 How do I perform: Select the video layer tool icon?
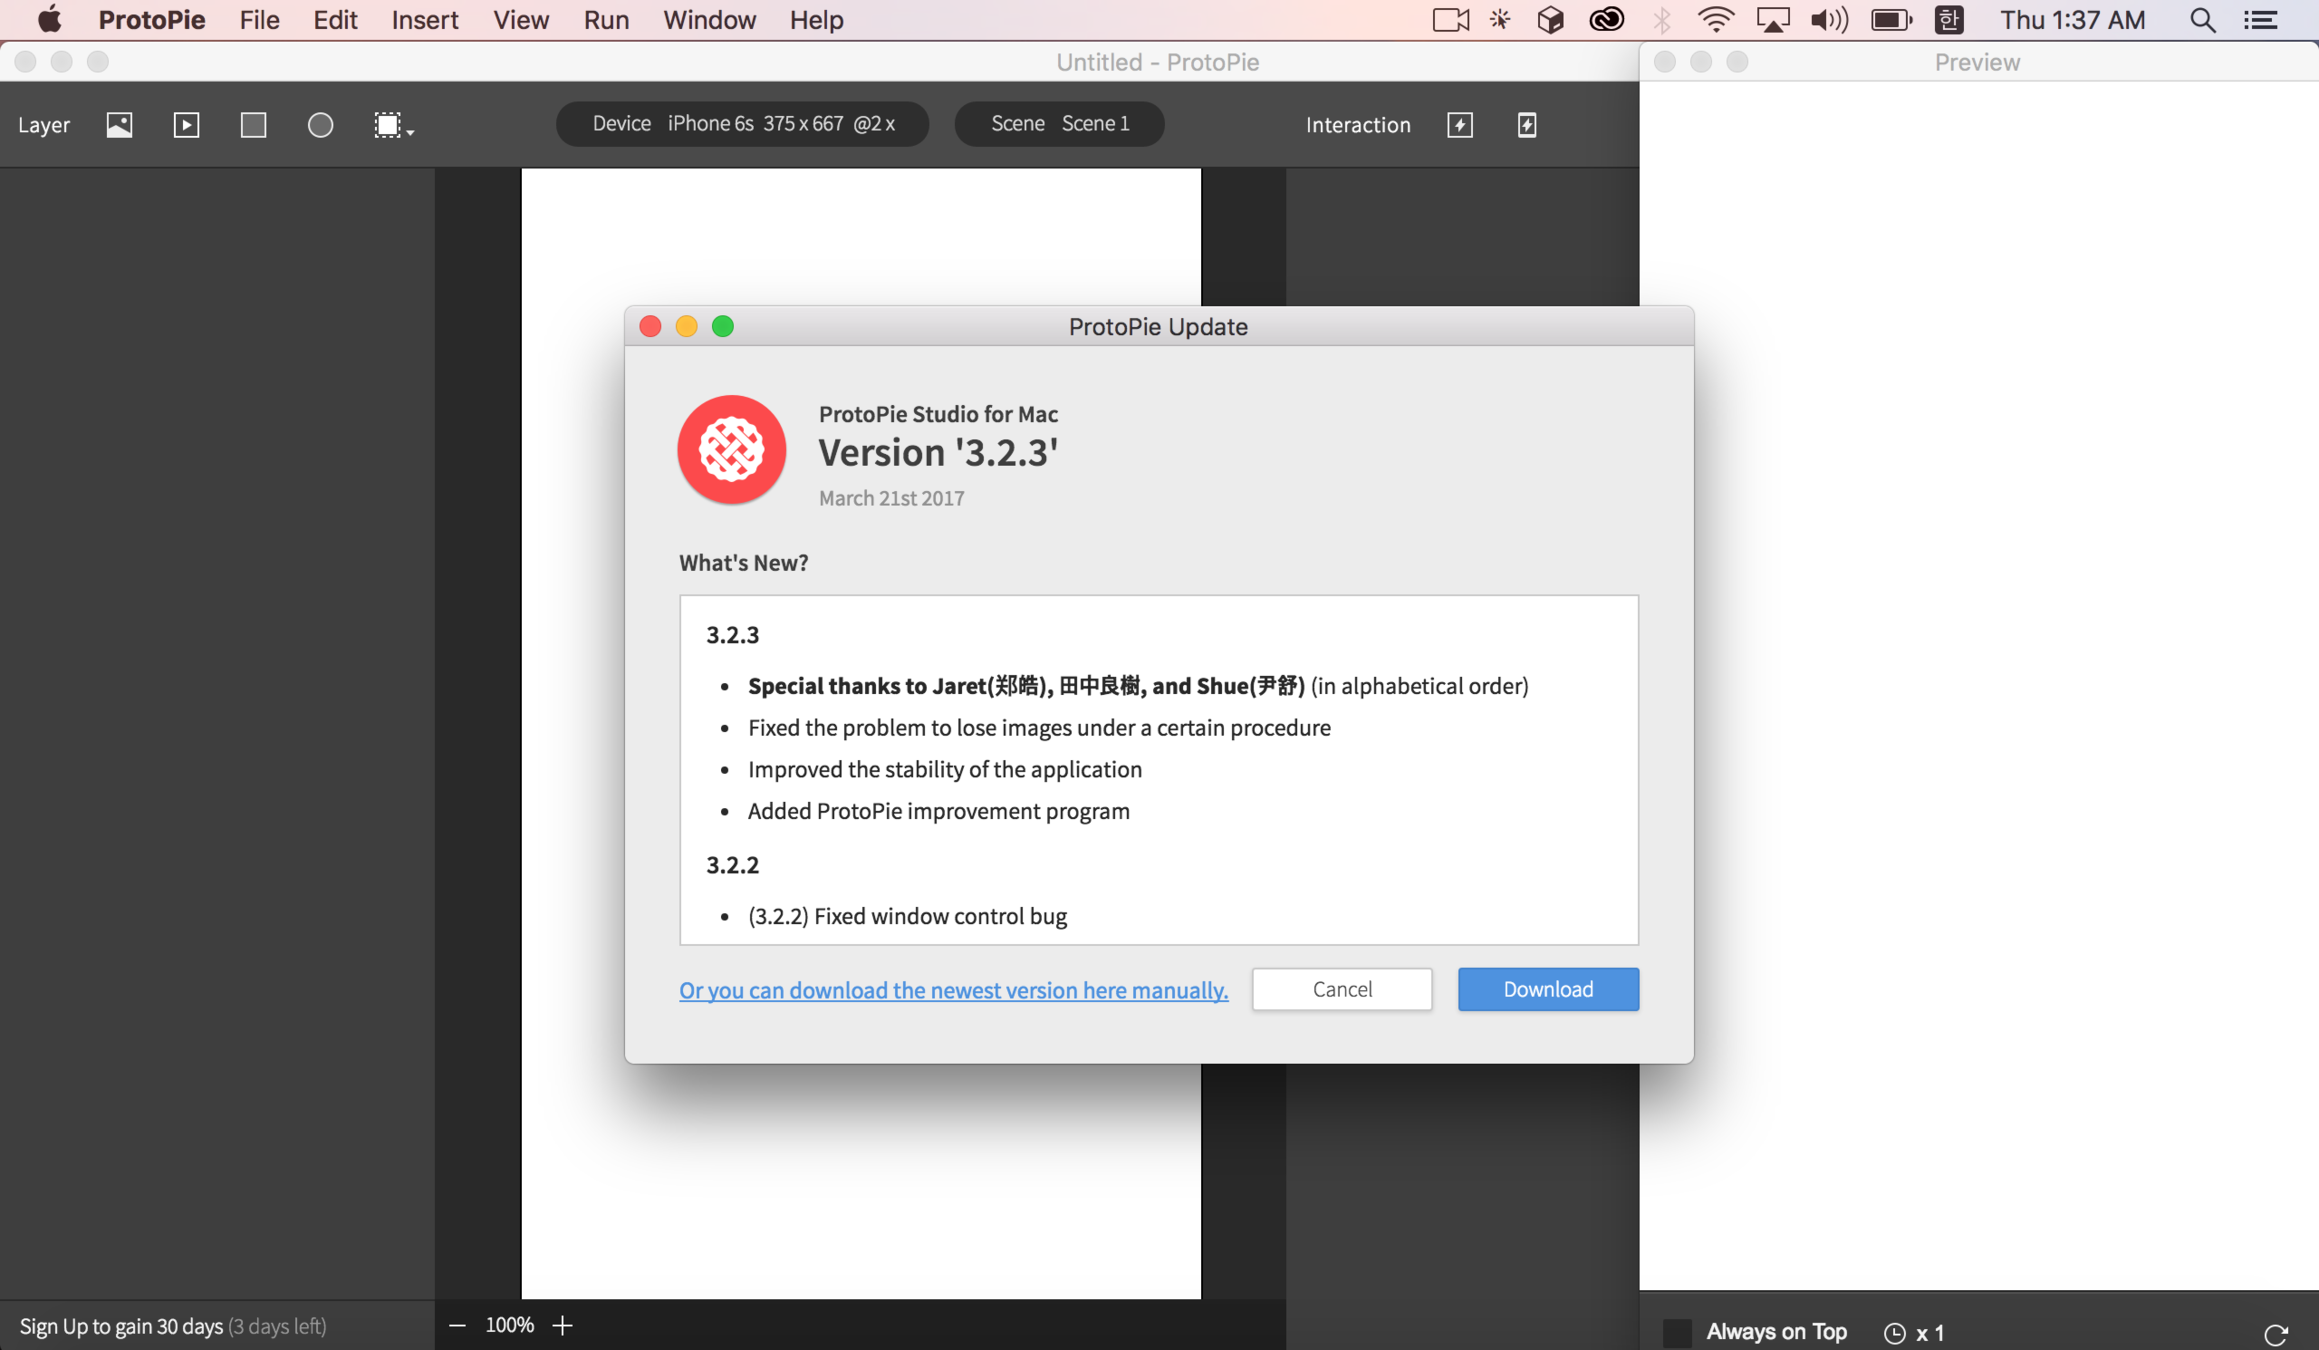coord(186,125)
